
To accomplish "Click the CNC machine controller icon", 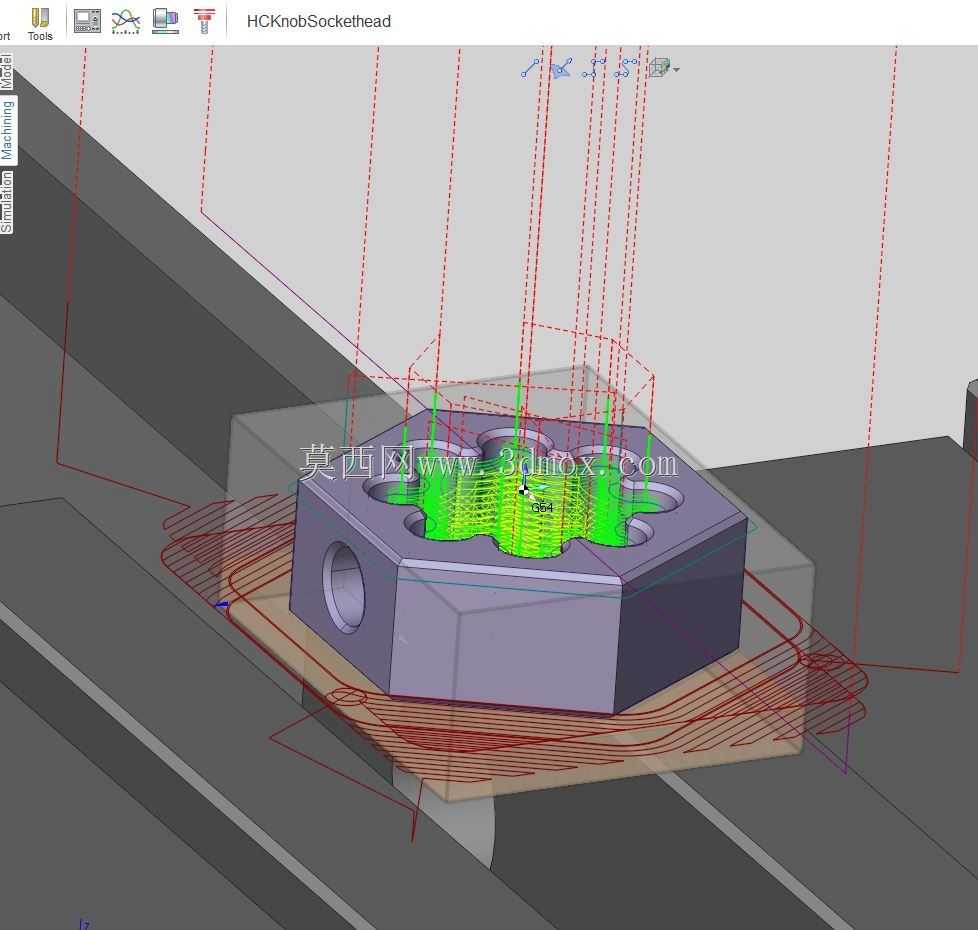I will [87, 21].
